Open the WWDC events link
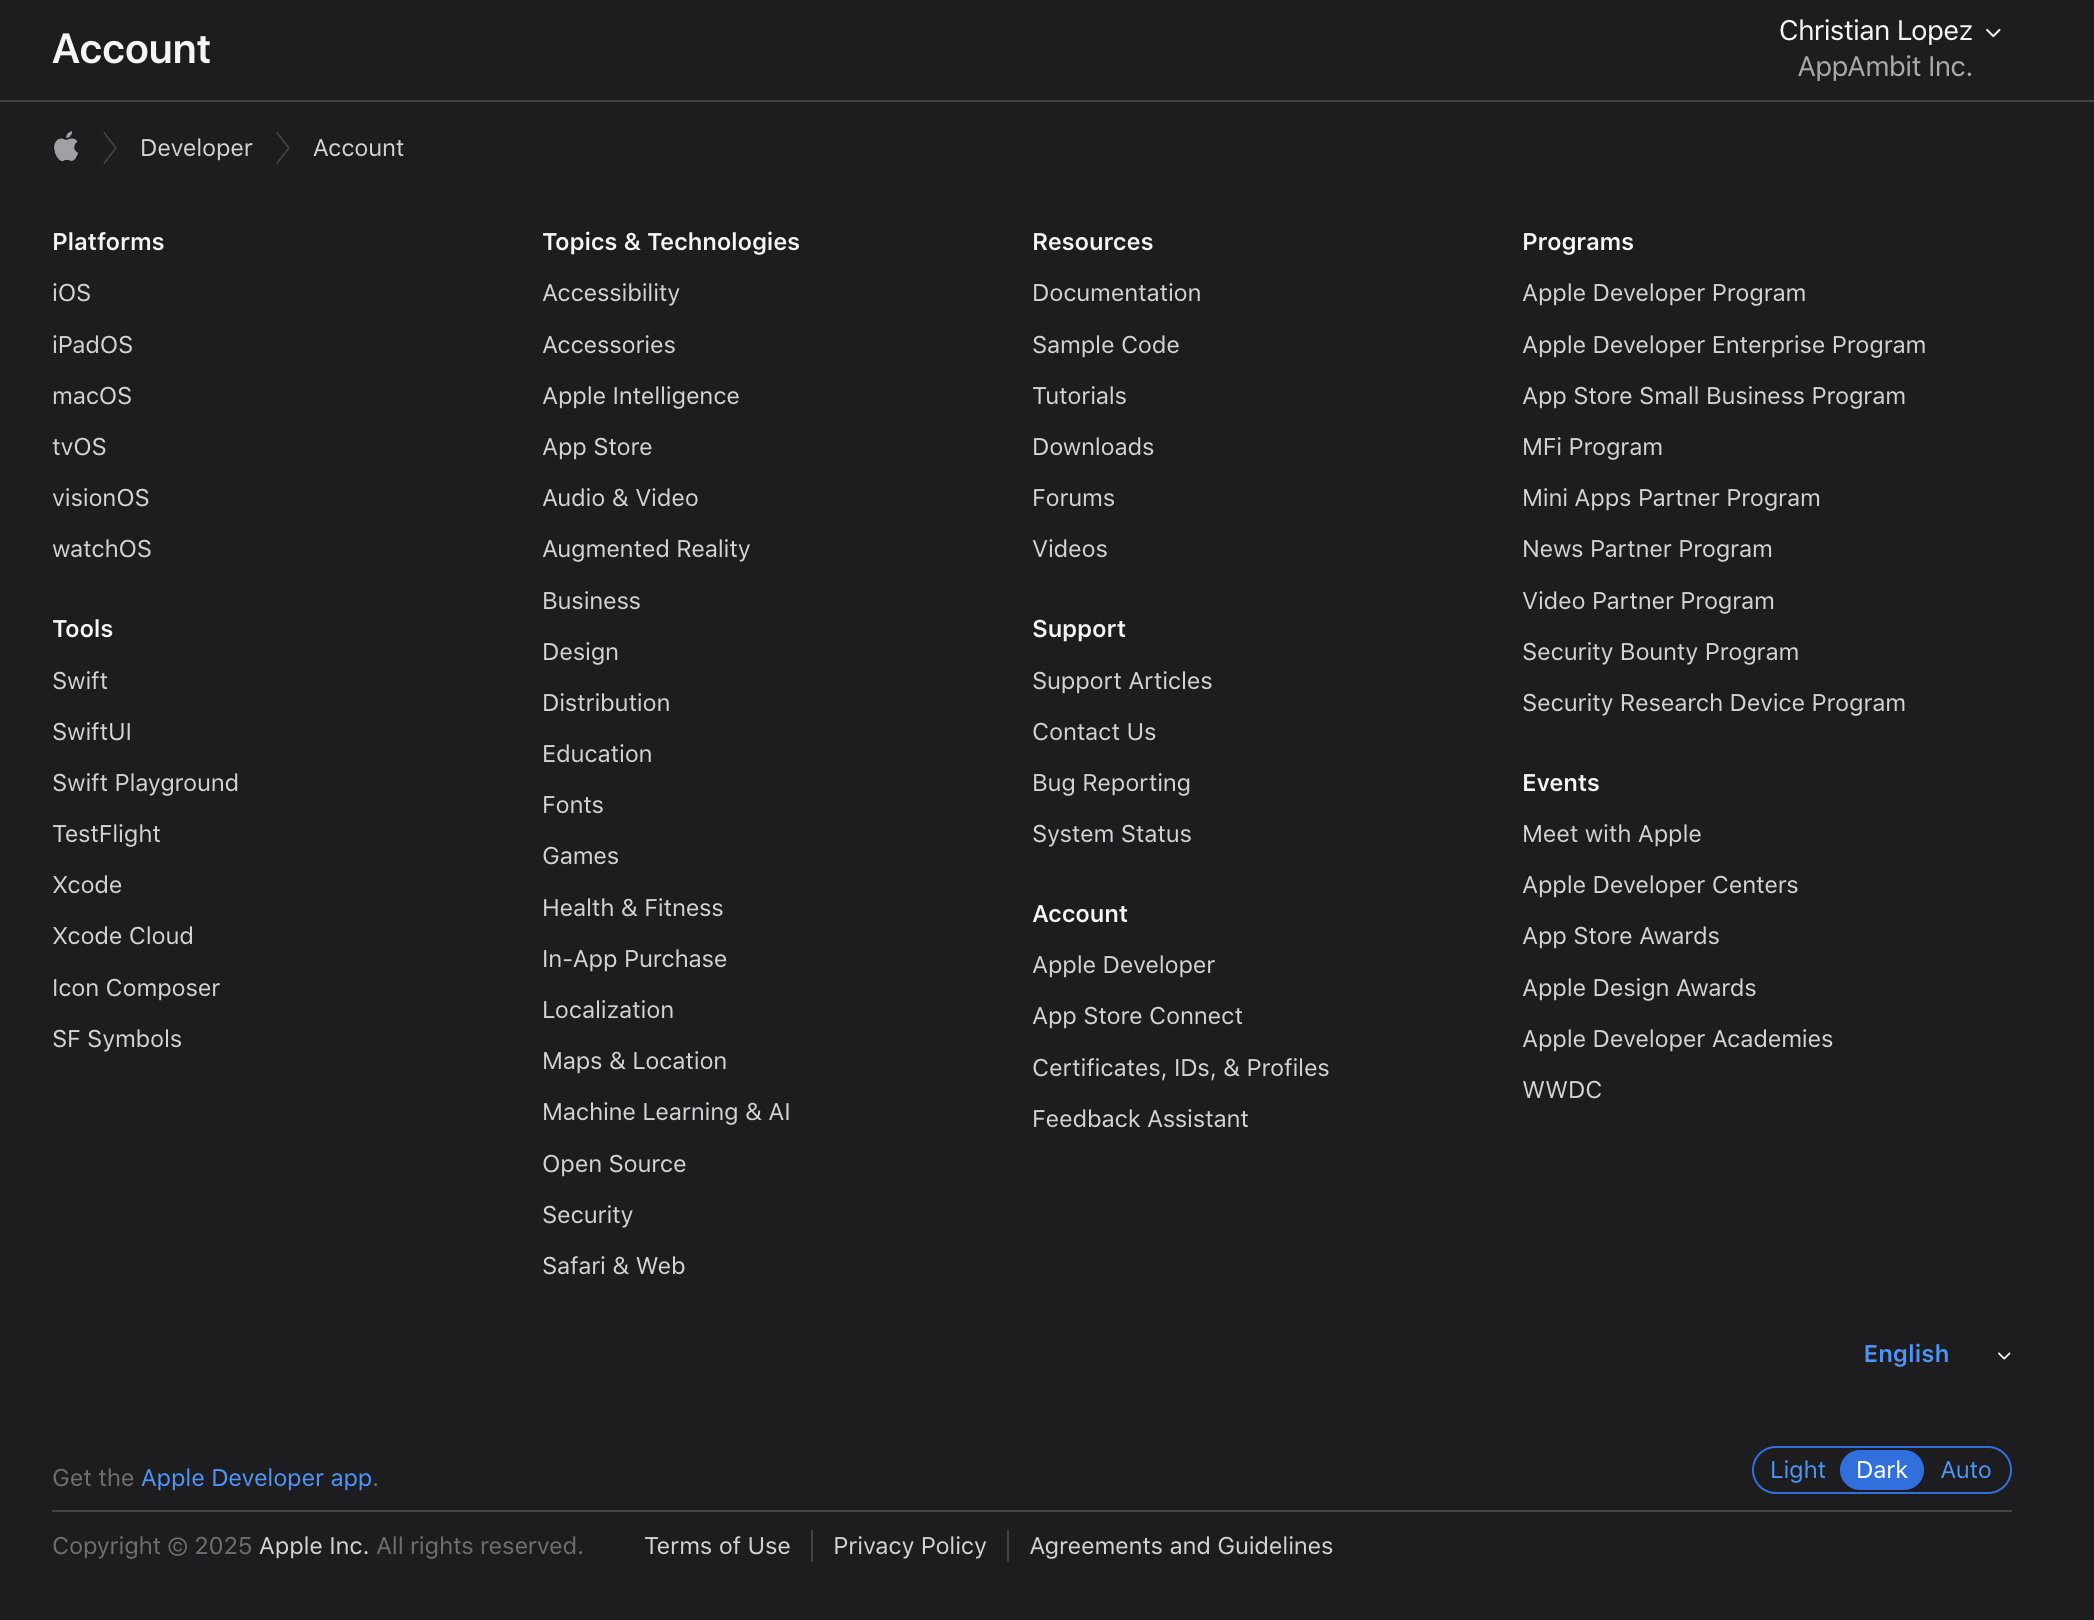The height and width of the screenshot is (1620, 2094). click(1561, 1090)
